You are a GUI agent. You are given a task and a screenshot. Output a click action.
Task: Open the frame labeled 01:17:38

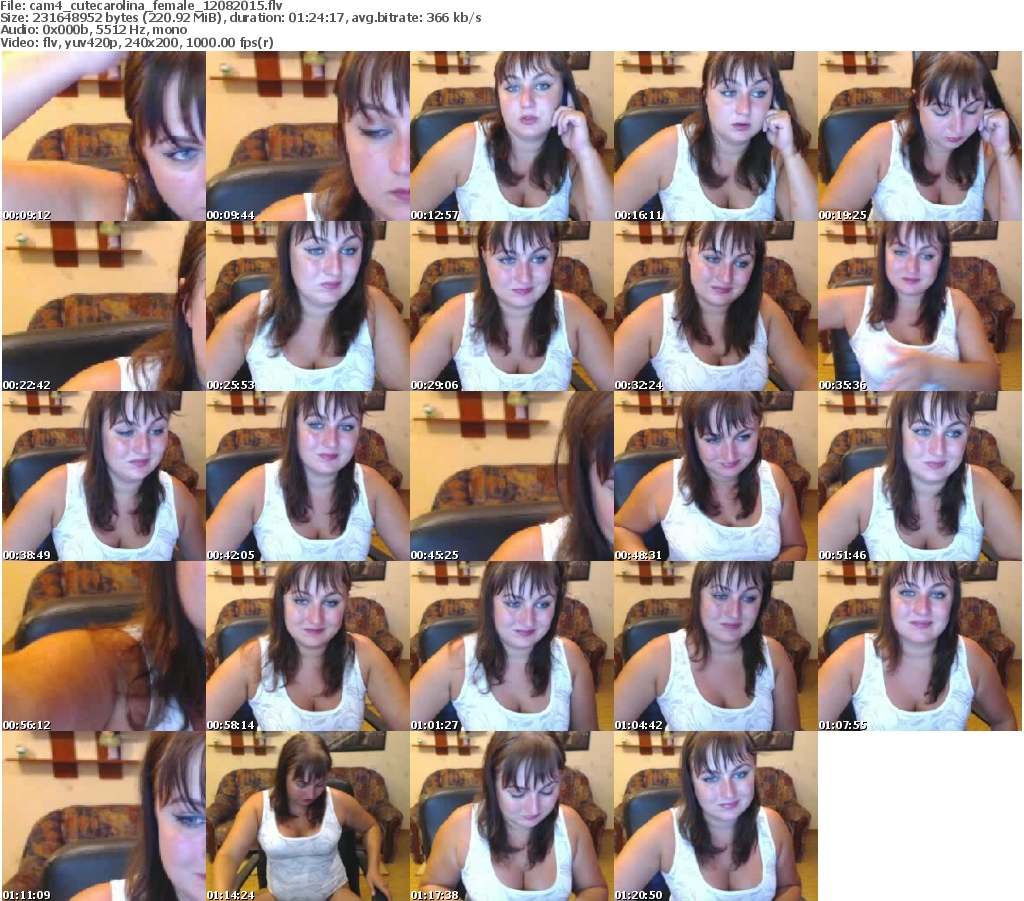512,816
